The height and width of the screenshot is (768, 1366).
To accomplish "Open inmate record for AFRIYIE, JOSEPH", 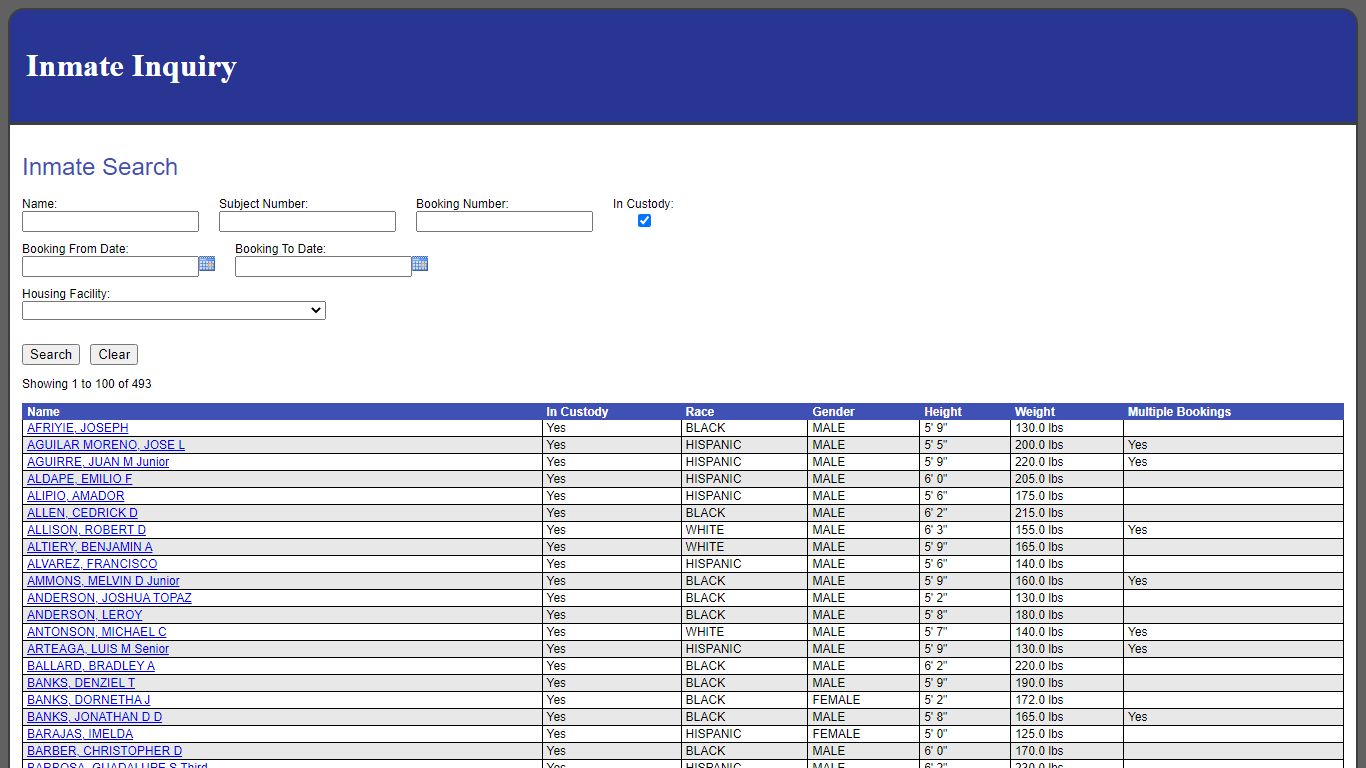I will [77, 427].
